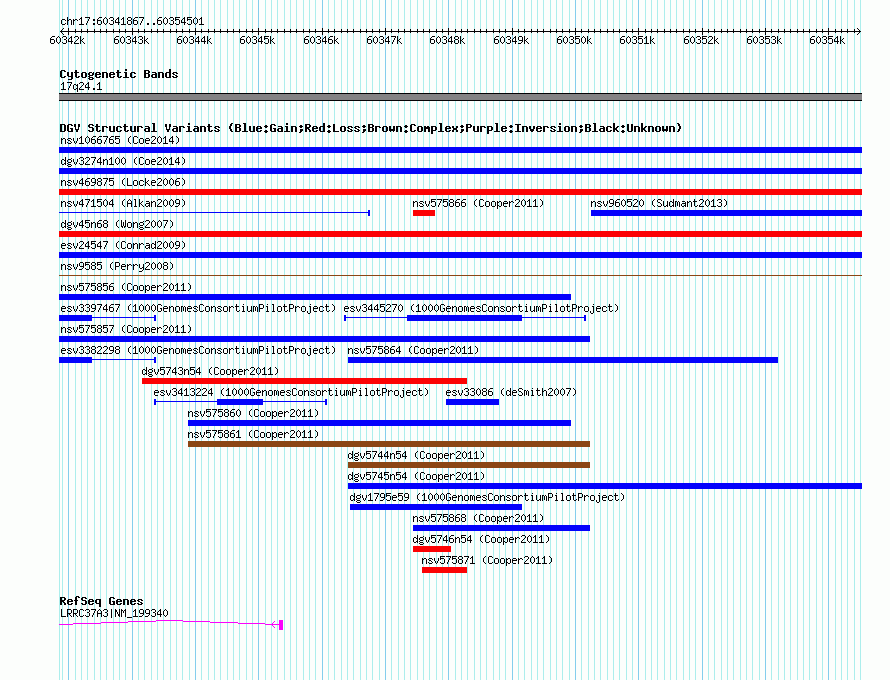Open the esv24547 (Conrad2009) variant label

pos(123,245)
